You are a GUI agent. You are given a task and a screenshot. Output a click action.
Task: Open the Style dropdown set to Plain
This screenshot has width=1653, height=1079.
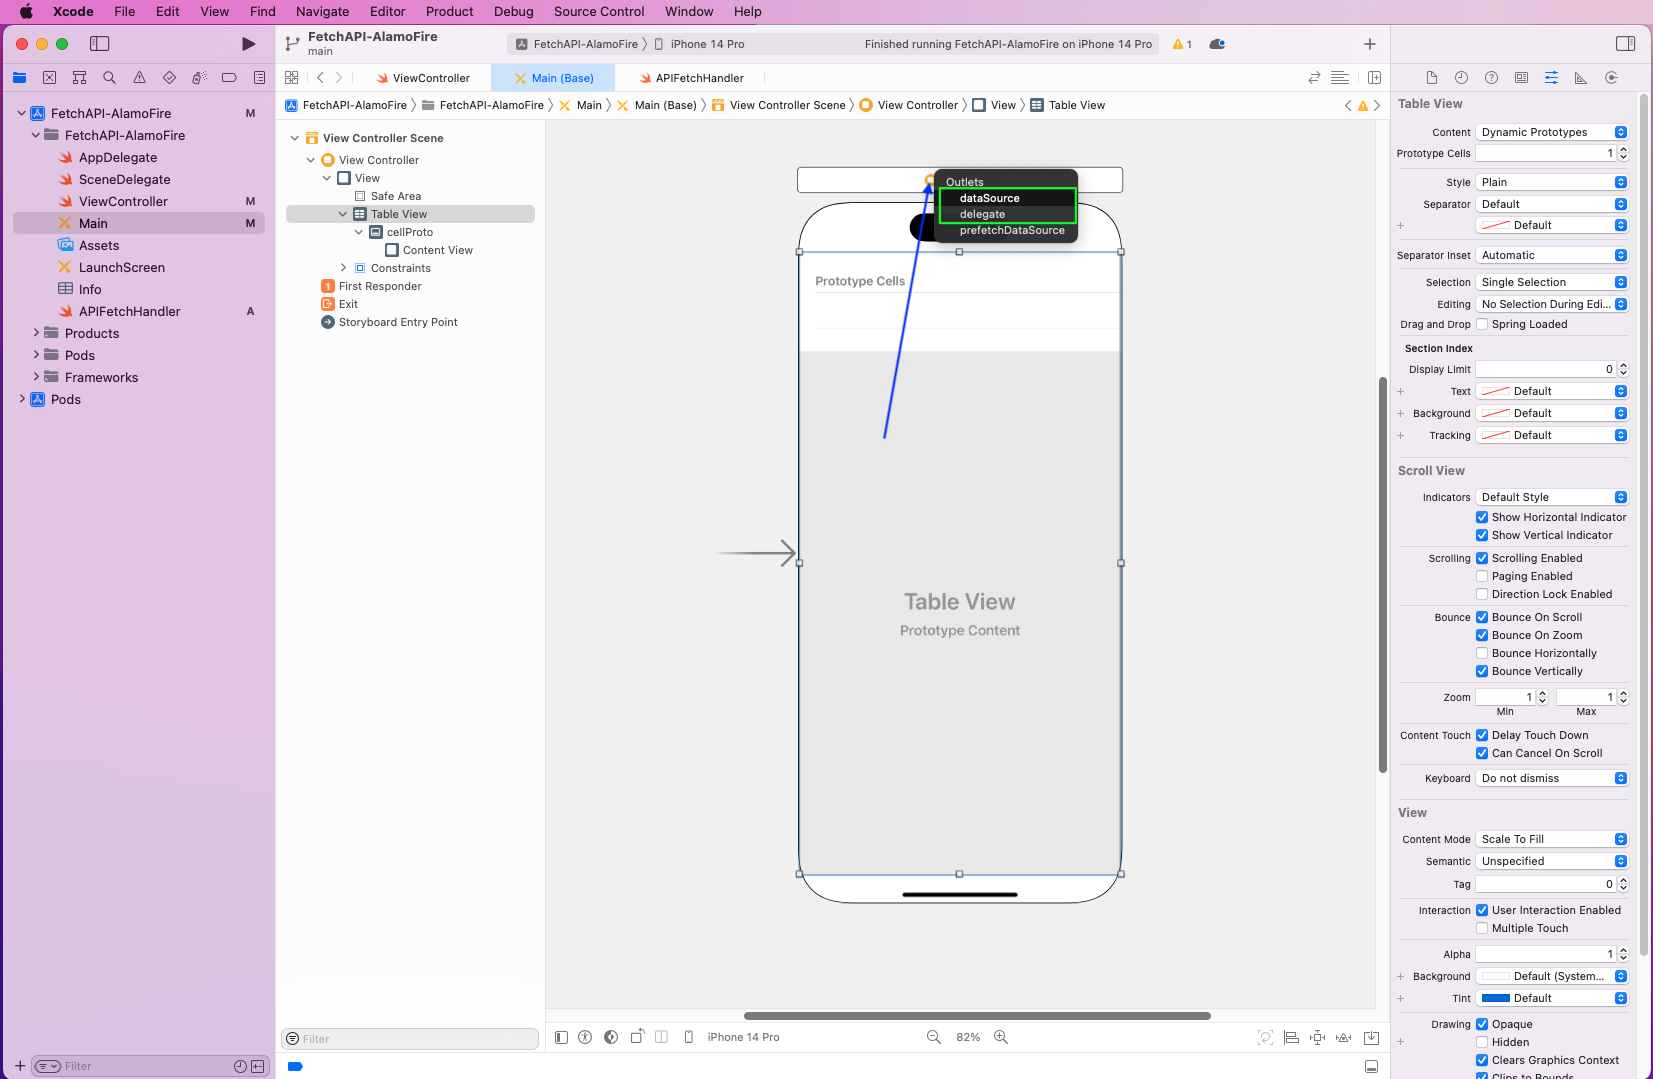click(1552, 182)
